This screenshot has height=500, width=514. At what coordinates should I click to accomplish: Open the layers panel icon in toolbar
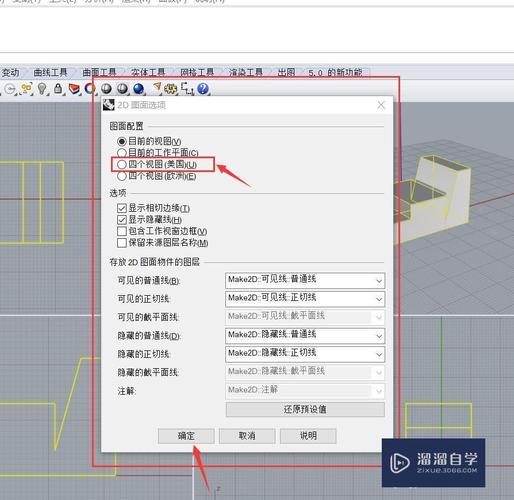pyautogui.click(x=74, y=89)
